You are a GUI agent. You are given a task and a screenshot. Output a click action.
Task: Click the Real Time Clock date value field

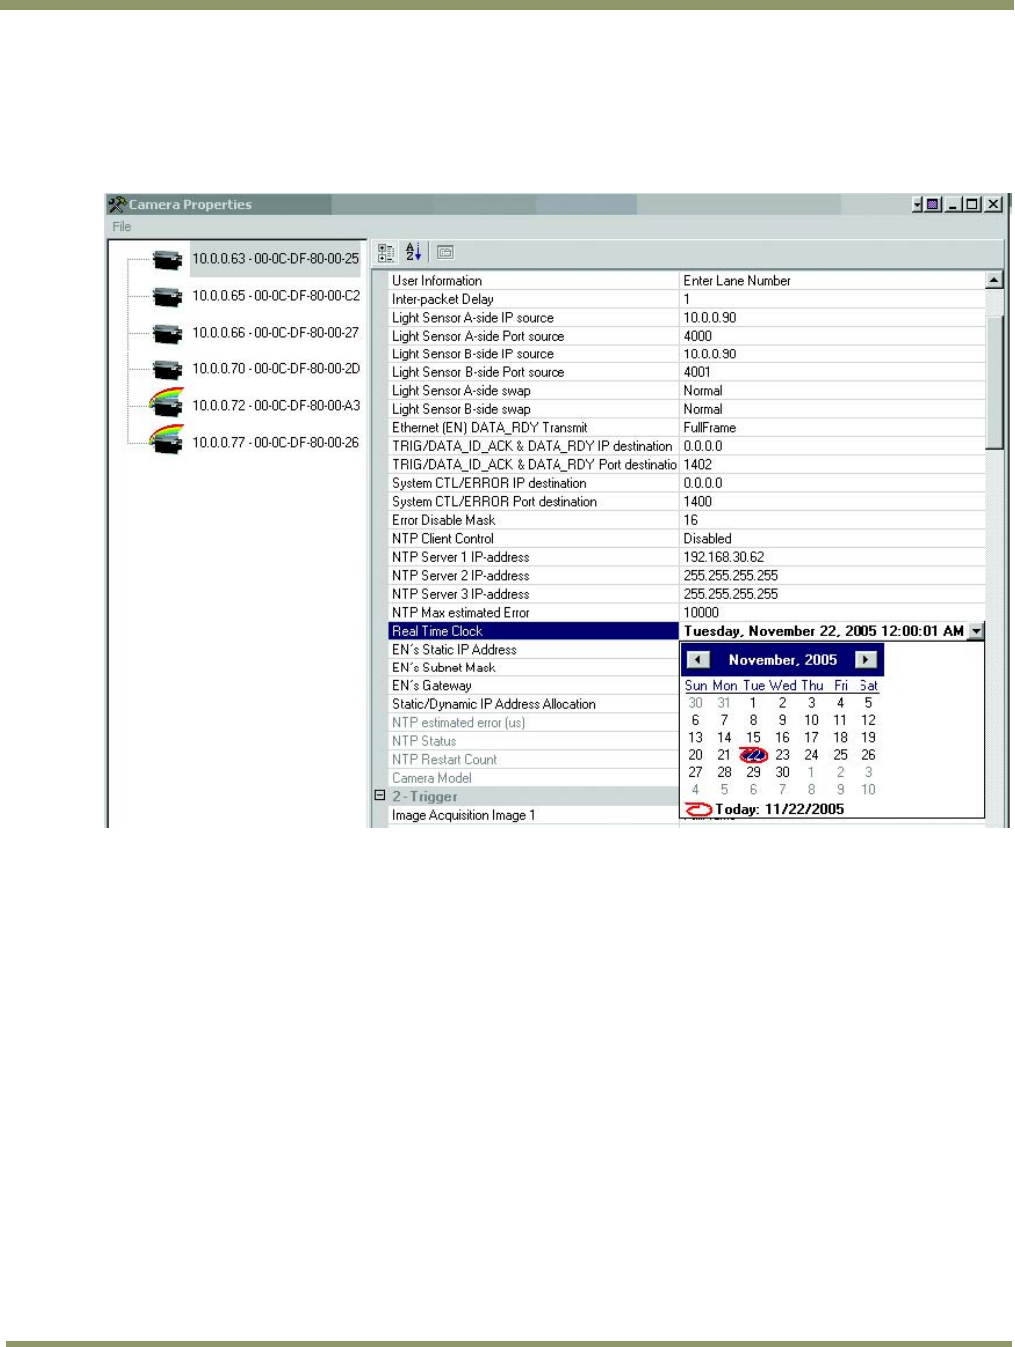click(824, 631)
